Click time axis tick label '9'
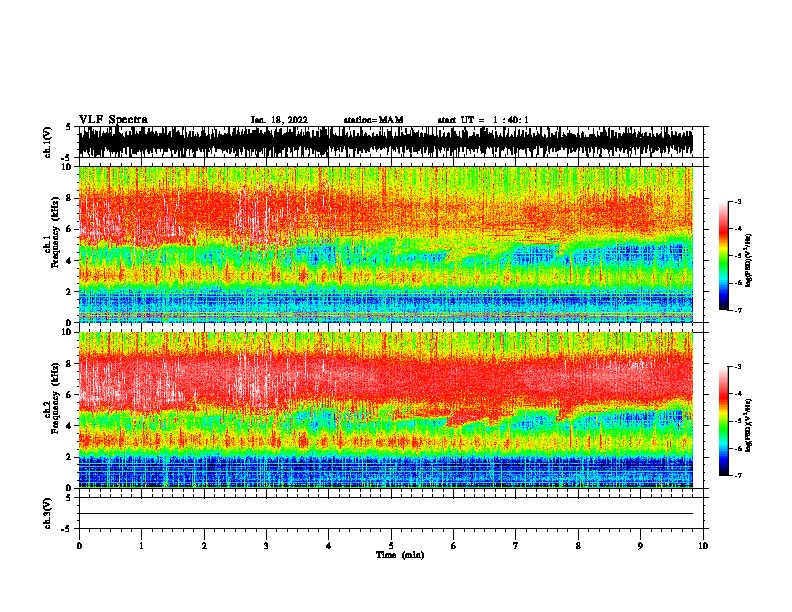This screenshot has height=612, width=792. 640,546
